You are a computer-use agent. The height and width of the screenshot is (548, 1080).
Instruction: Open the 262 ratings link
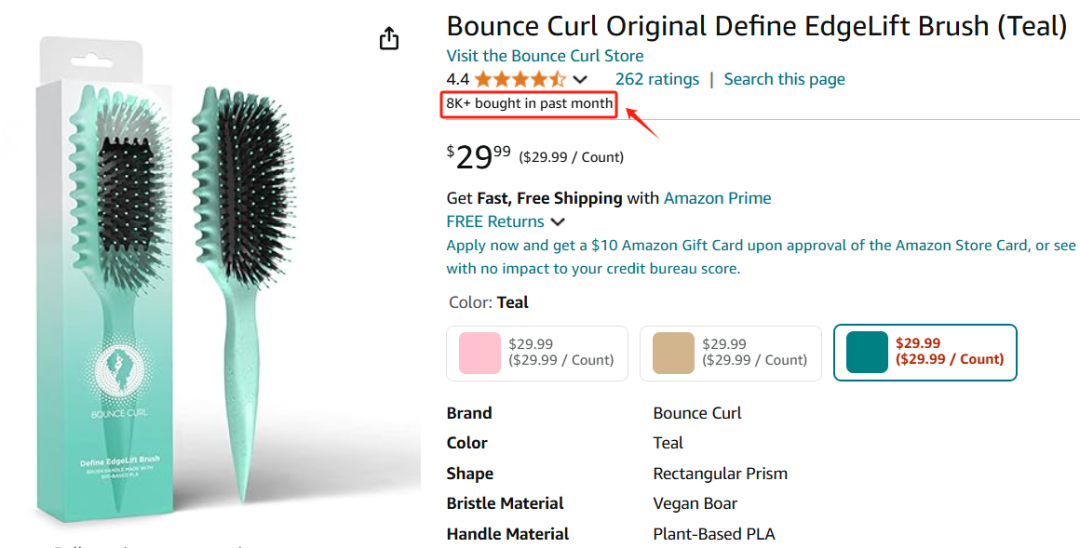(657, 79)
